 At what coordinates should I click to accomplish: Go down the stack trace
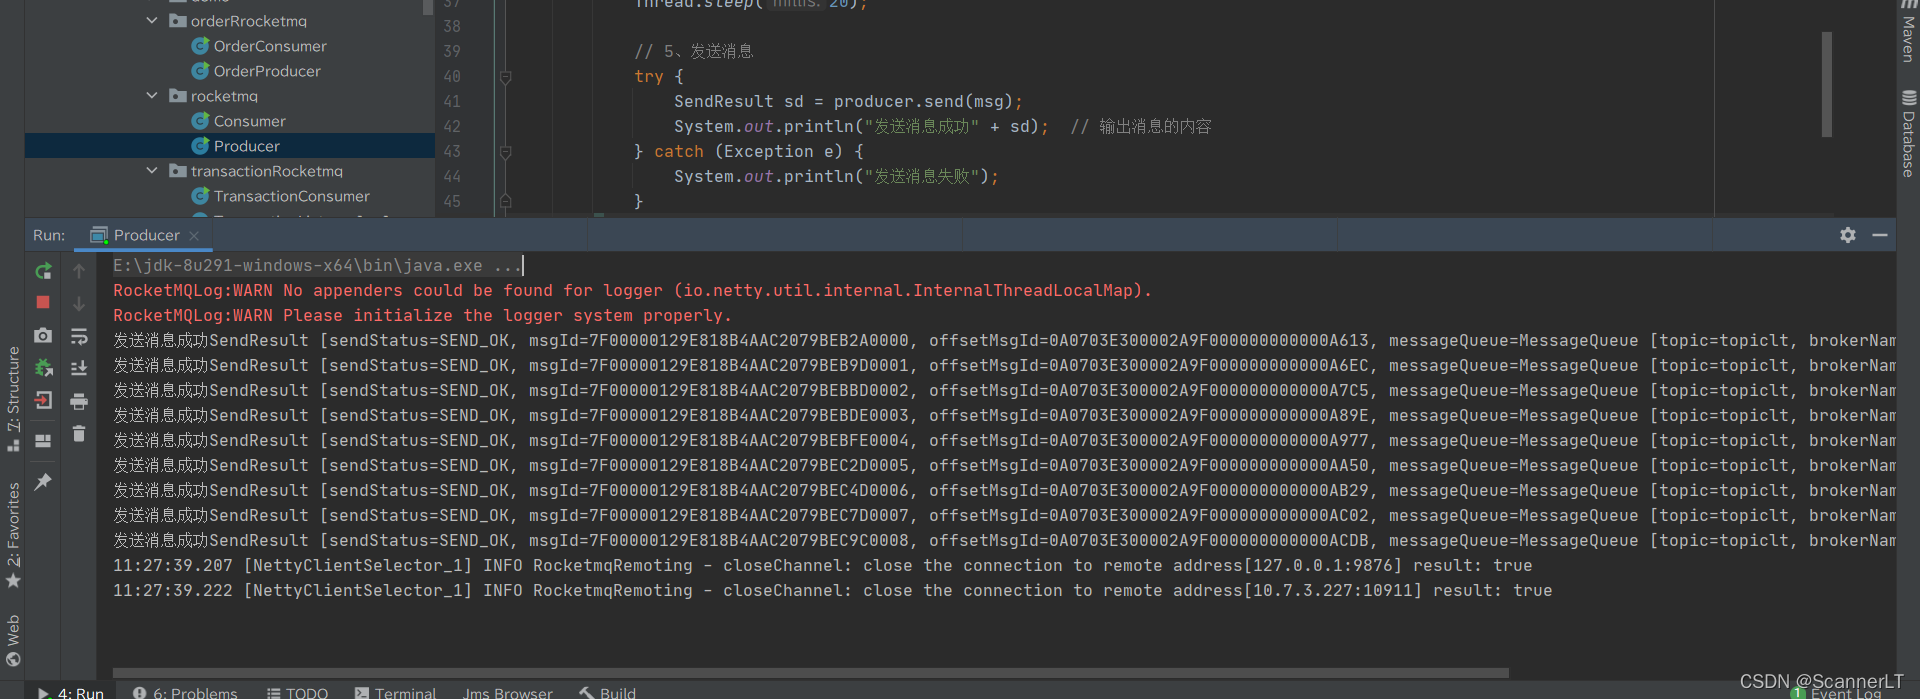click(x=79, y=303)
